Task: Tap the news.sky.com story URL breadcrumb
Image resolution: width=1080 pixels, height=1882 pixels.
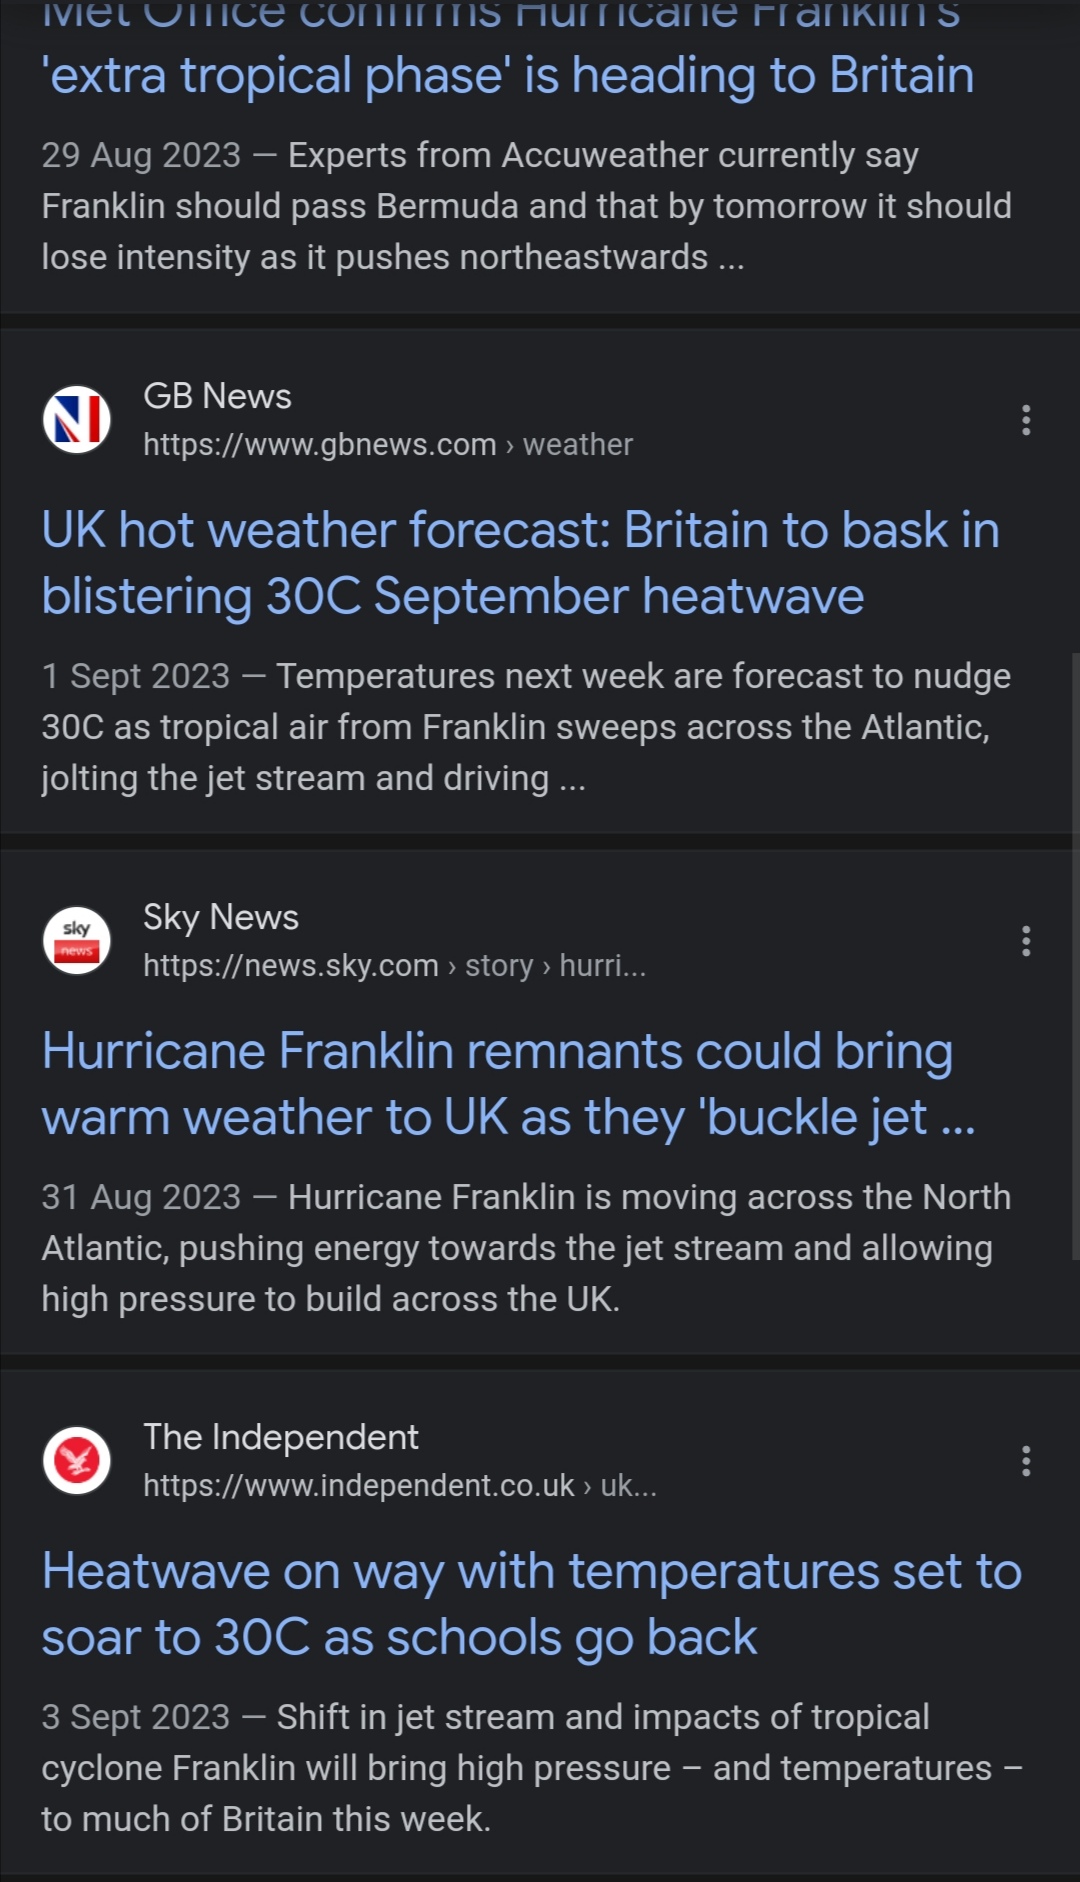Action: coord(395,965)
